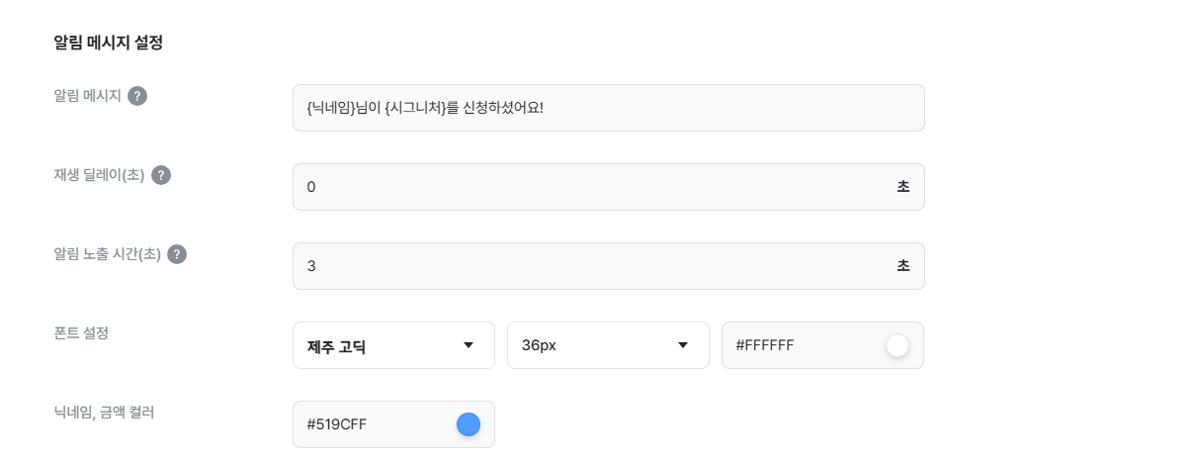Click the white #FFFFFF color swatch
The height and width of the screenshot is (471, 1200).
coord(897,345)
